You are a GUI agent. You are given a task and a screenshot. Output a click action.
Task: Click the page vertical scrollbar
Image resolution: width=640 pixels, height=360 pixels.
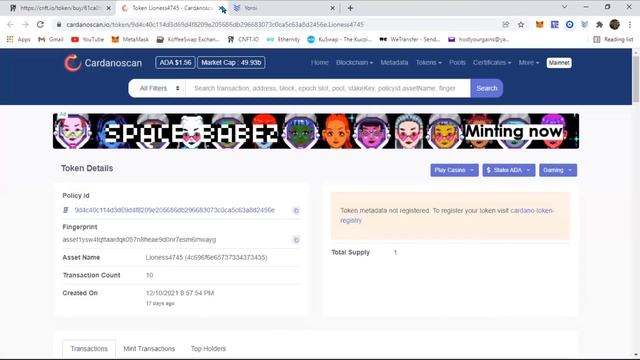click(636, 78)
